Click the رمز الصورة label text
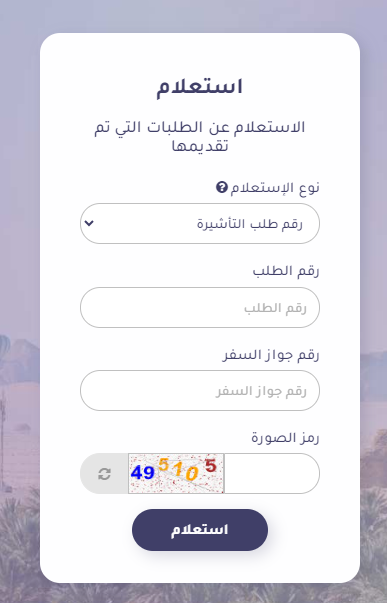The height and width of the screenshot is (603, 387). coord(285,438)
